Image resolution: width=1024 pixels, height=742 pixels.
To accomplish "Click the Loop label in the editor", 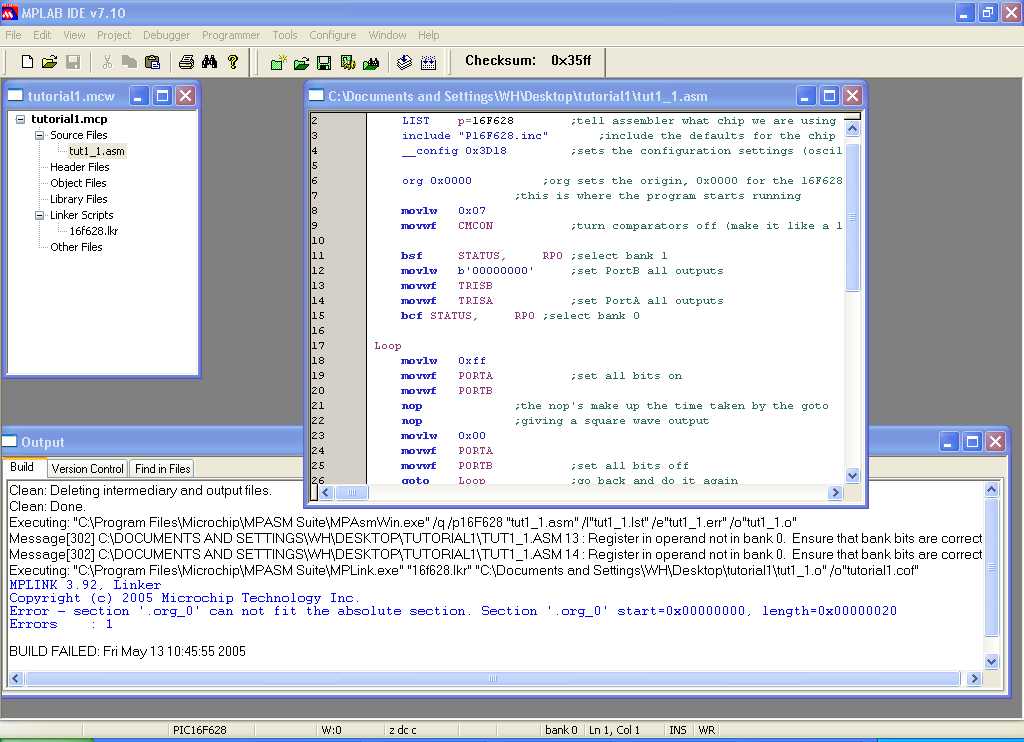I will [x=387, y=346].
